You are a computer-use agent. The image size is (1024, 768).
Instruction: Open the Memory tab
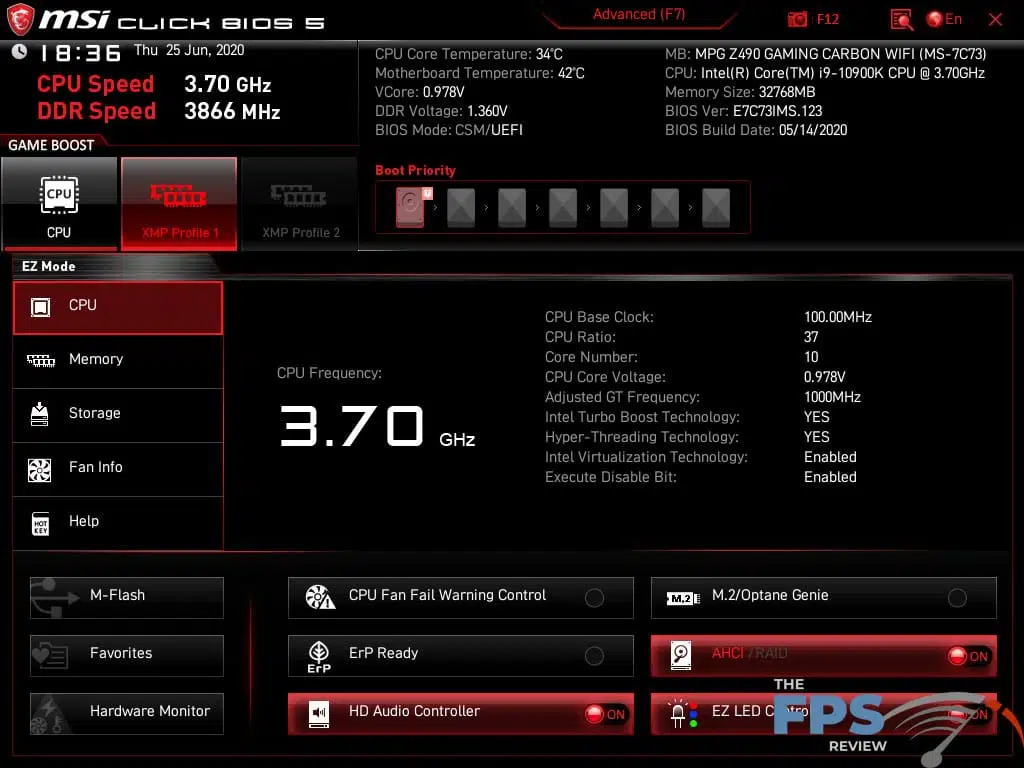(x=118, y=361)
